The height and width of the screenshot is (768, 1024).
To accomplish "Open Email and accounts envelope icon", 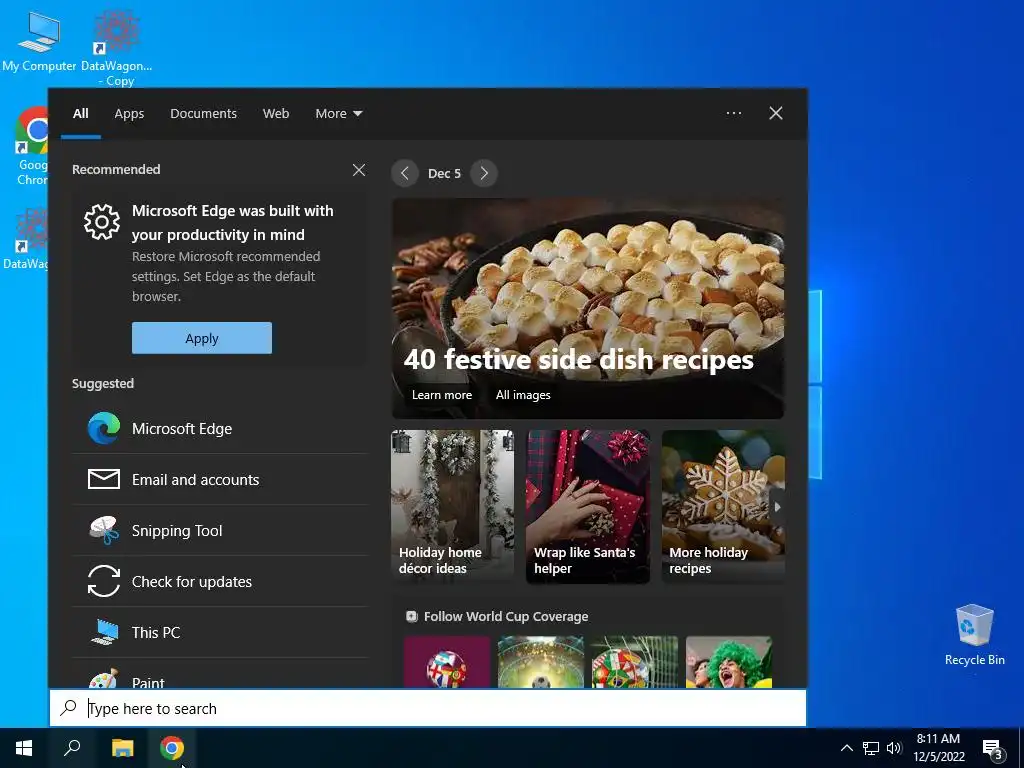I will pos(104,479).
